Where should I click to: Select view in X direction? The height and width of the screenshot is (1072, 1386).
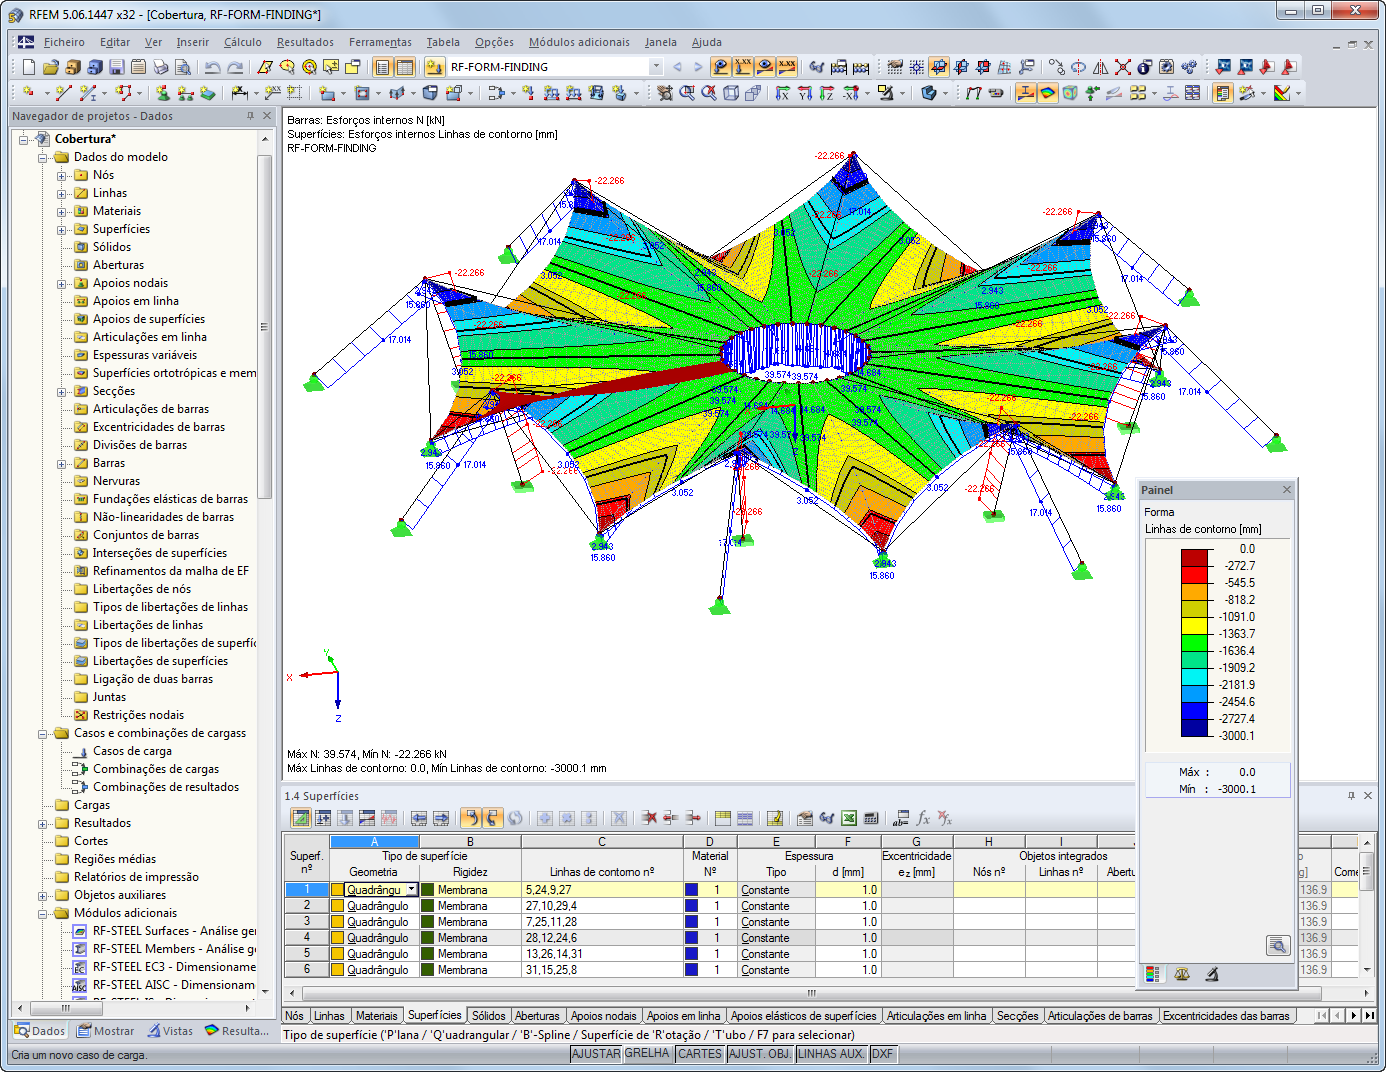click(x=783, y=93)
